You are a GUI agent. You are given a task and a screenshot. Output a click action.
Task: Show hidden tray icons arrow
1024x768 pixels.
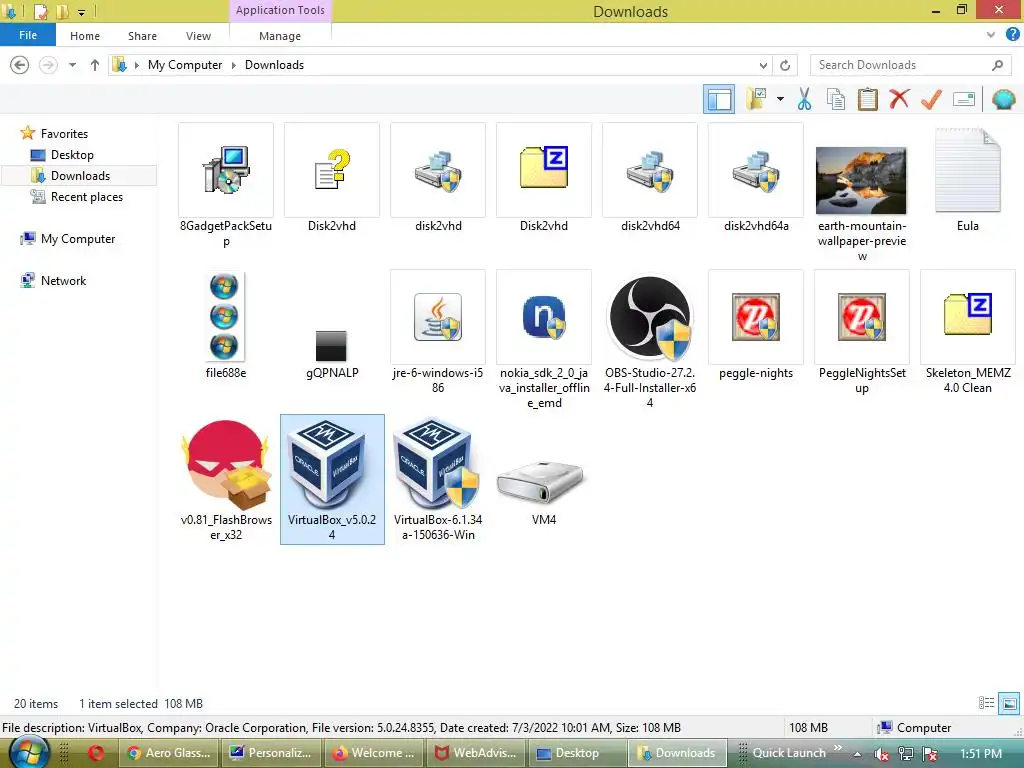pyautogui.click(x=857, y=754)
